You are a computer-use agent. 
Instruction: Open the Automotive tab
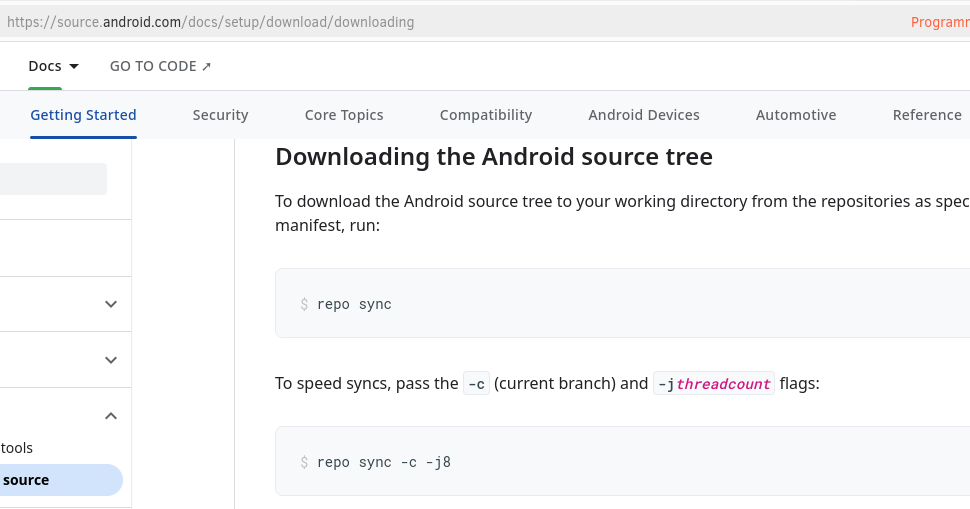click(796, 115)
